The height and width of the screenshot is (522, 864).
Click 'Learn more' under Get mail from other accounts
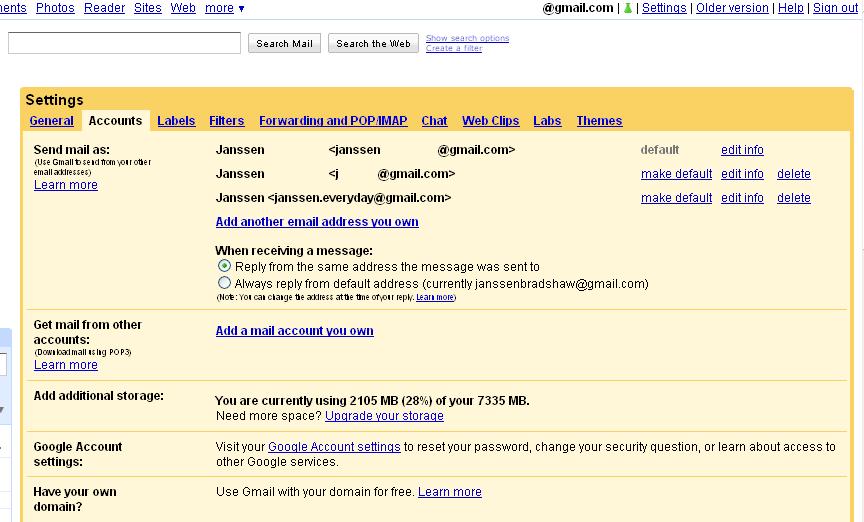(x=66, y=365)
